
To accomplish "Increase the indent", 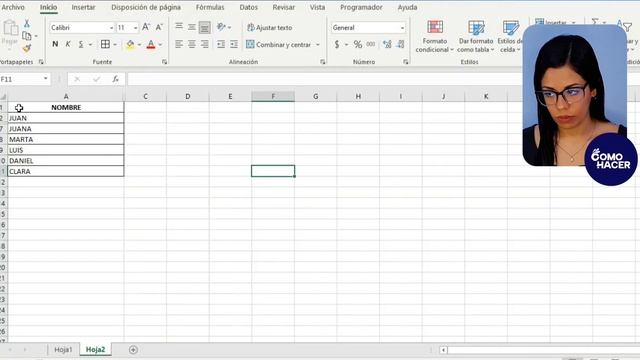I will [x=234, y=44].
